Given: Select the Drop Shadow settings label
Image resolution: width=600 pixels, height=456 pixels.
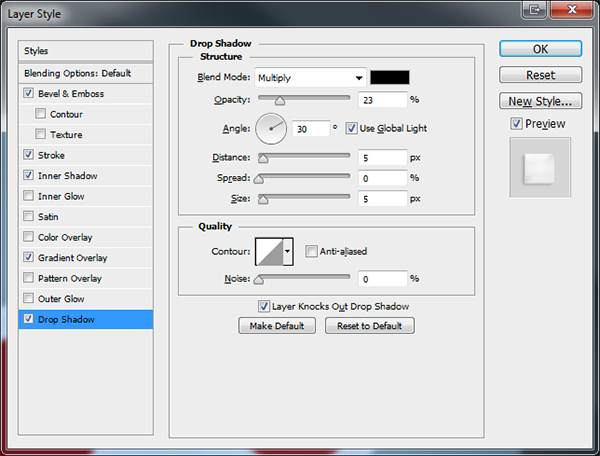Looking at the screenshot, I should (x=66, y=319).
